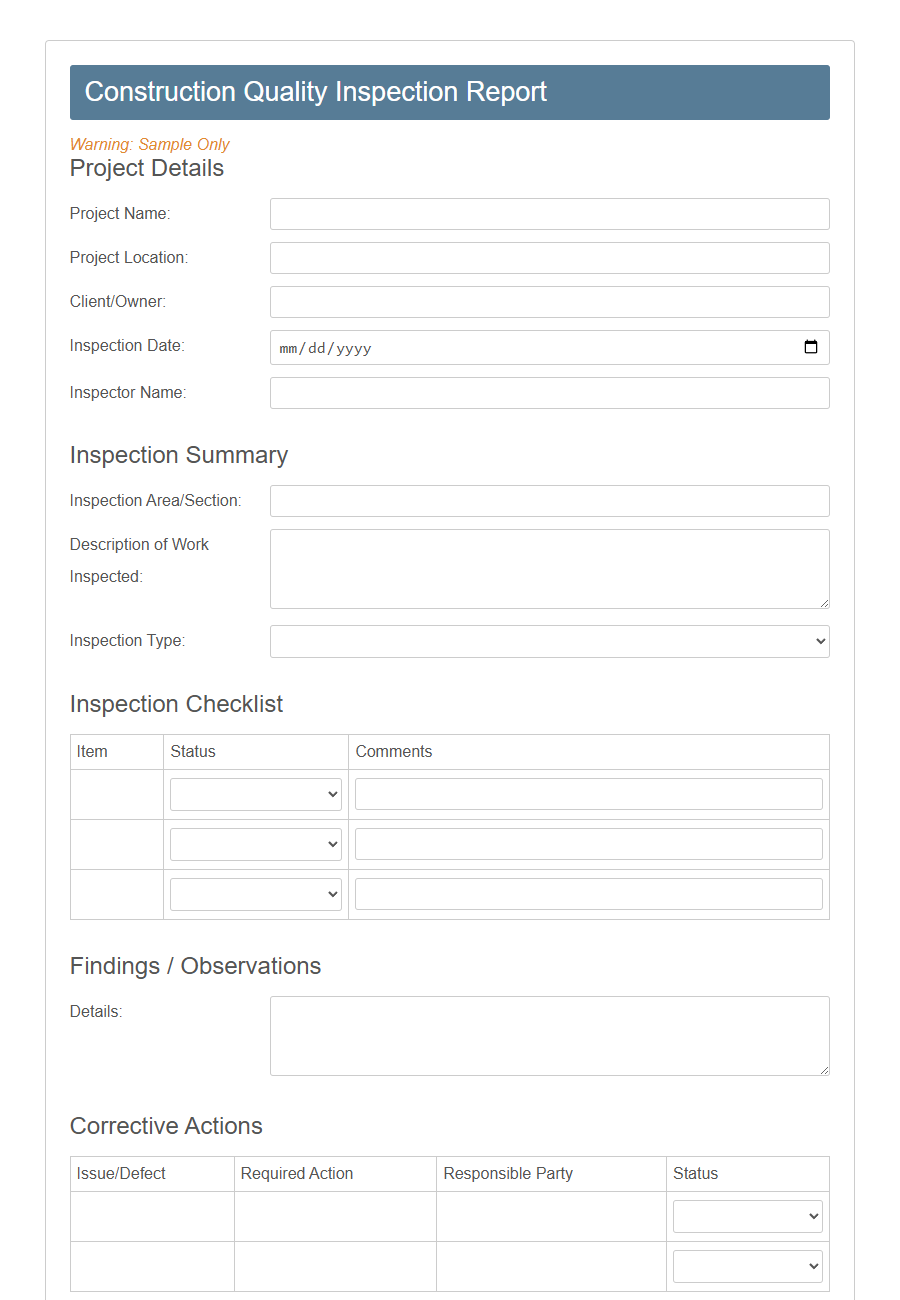Image resolution: width=900 pixels, height=1300 pixels.
Task: Click the Project Name input field
Action: 549,214
